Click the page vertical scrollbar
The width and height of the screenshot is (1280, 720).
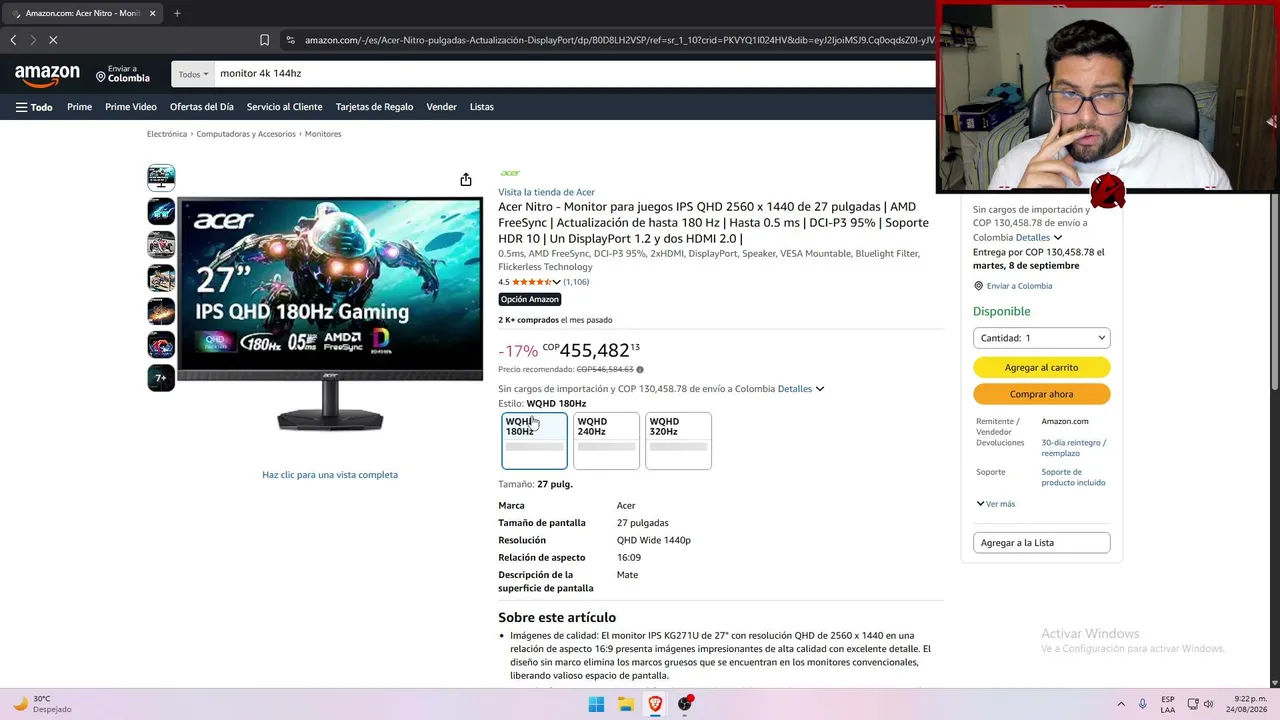click(x=1275, y=290)
